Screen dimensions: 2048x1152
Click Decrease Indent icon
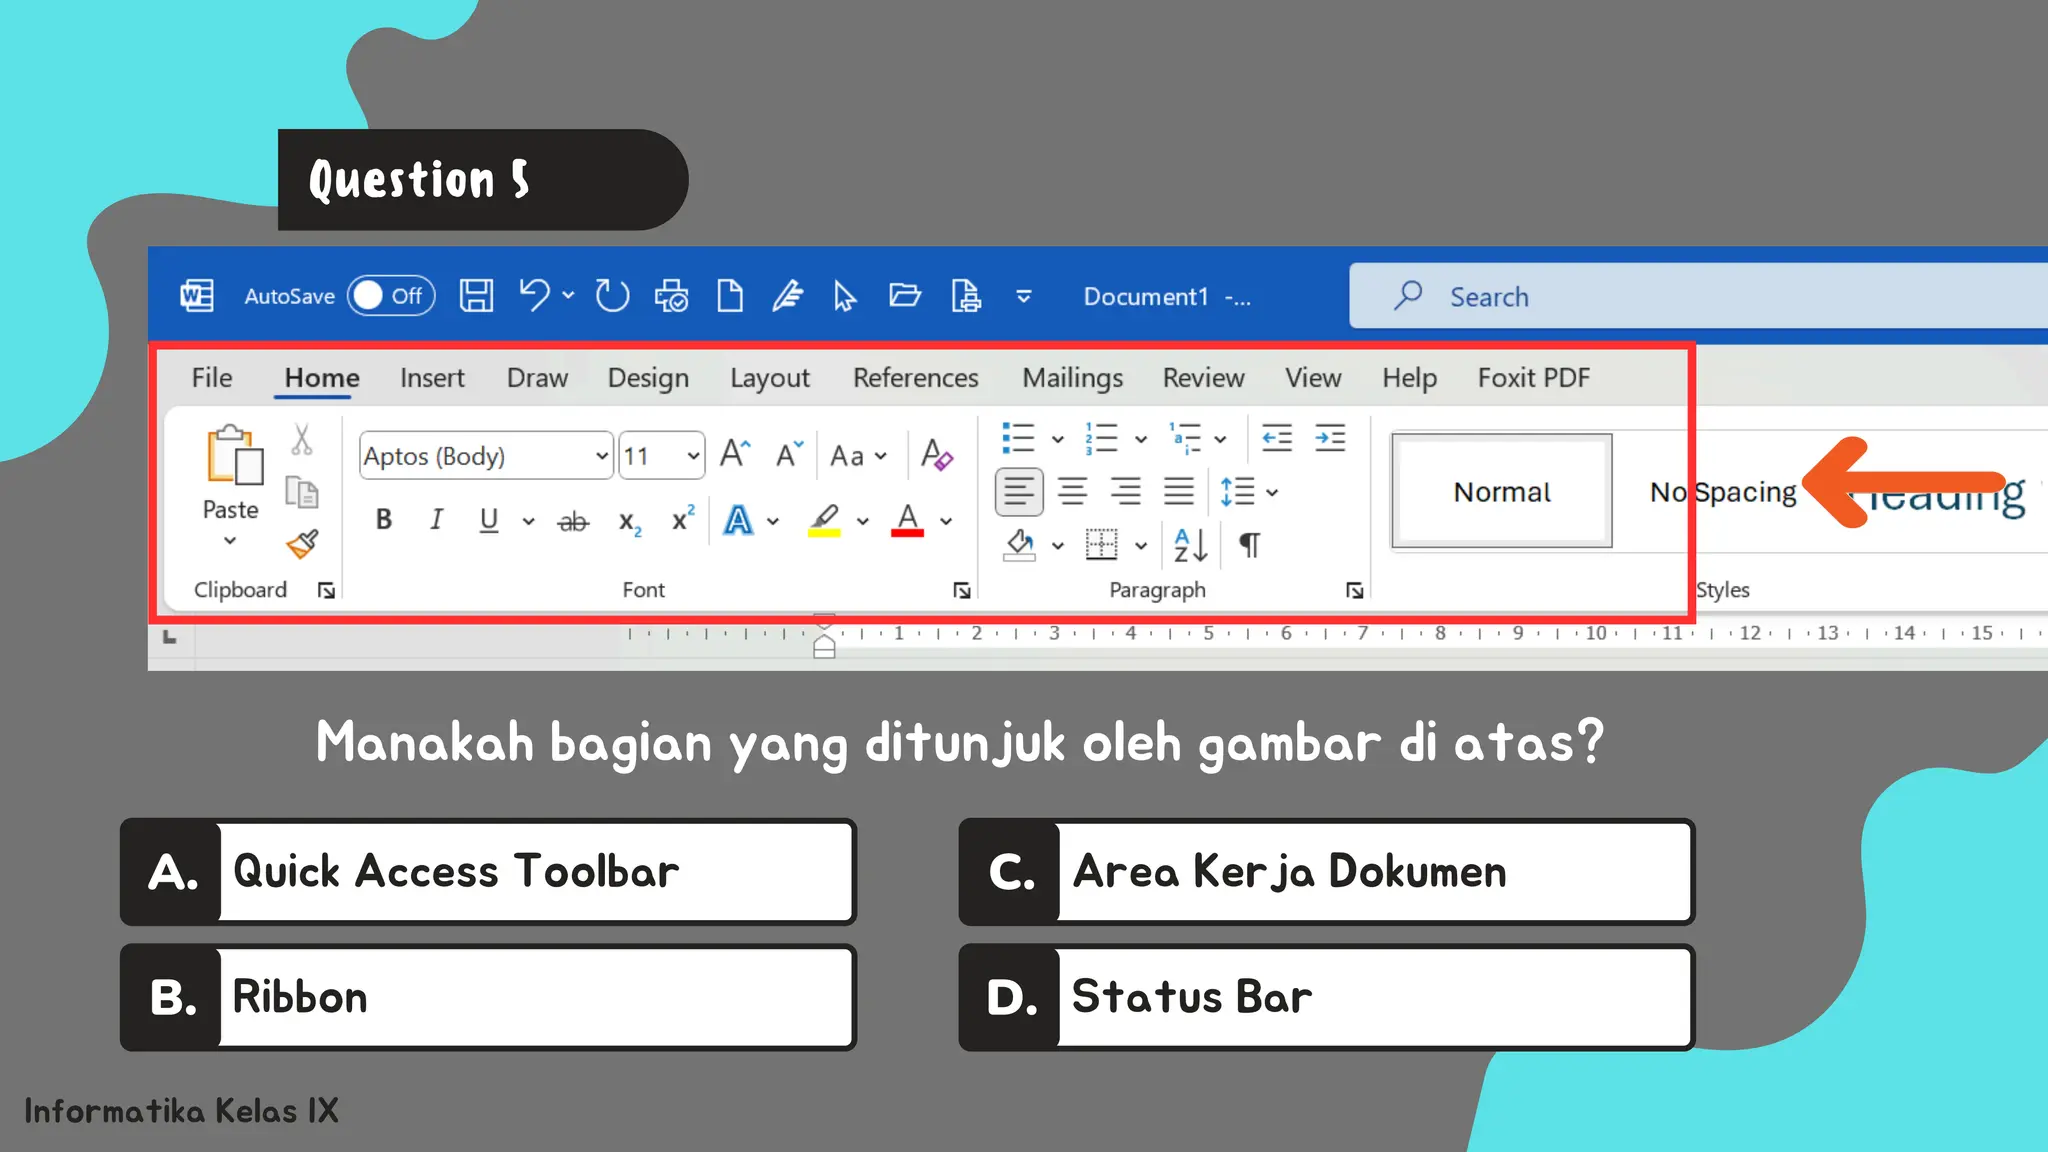click(x=1277, y=438)
